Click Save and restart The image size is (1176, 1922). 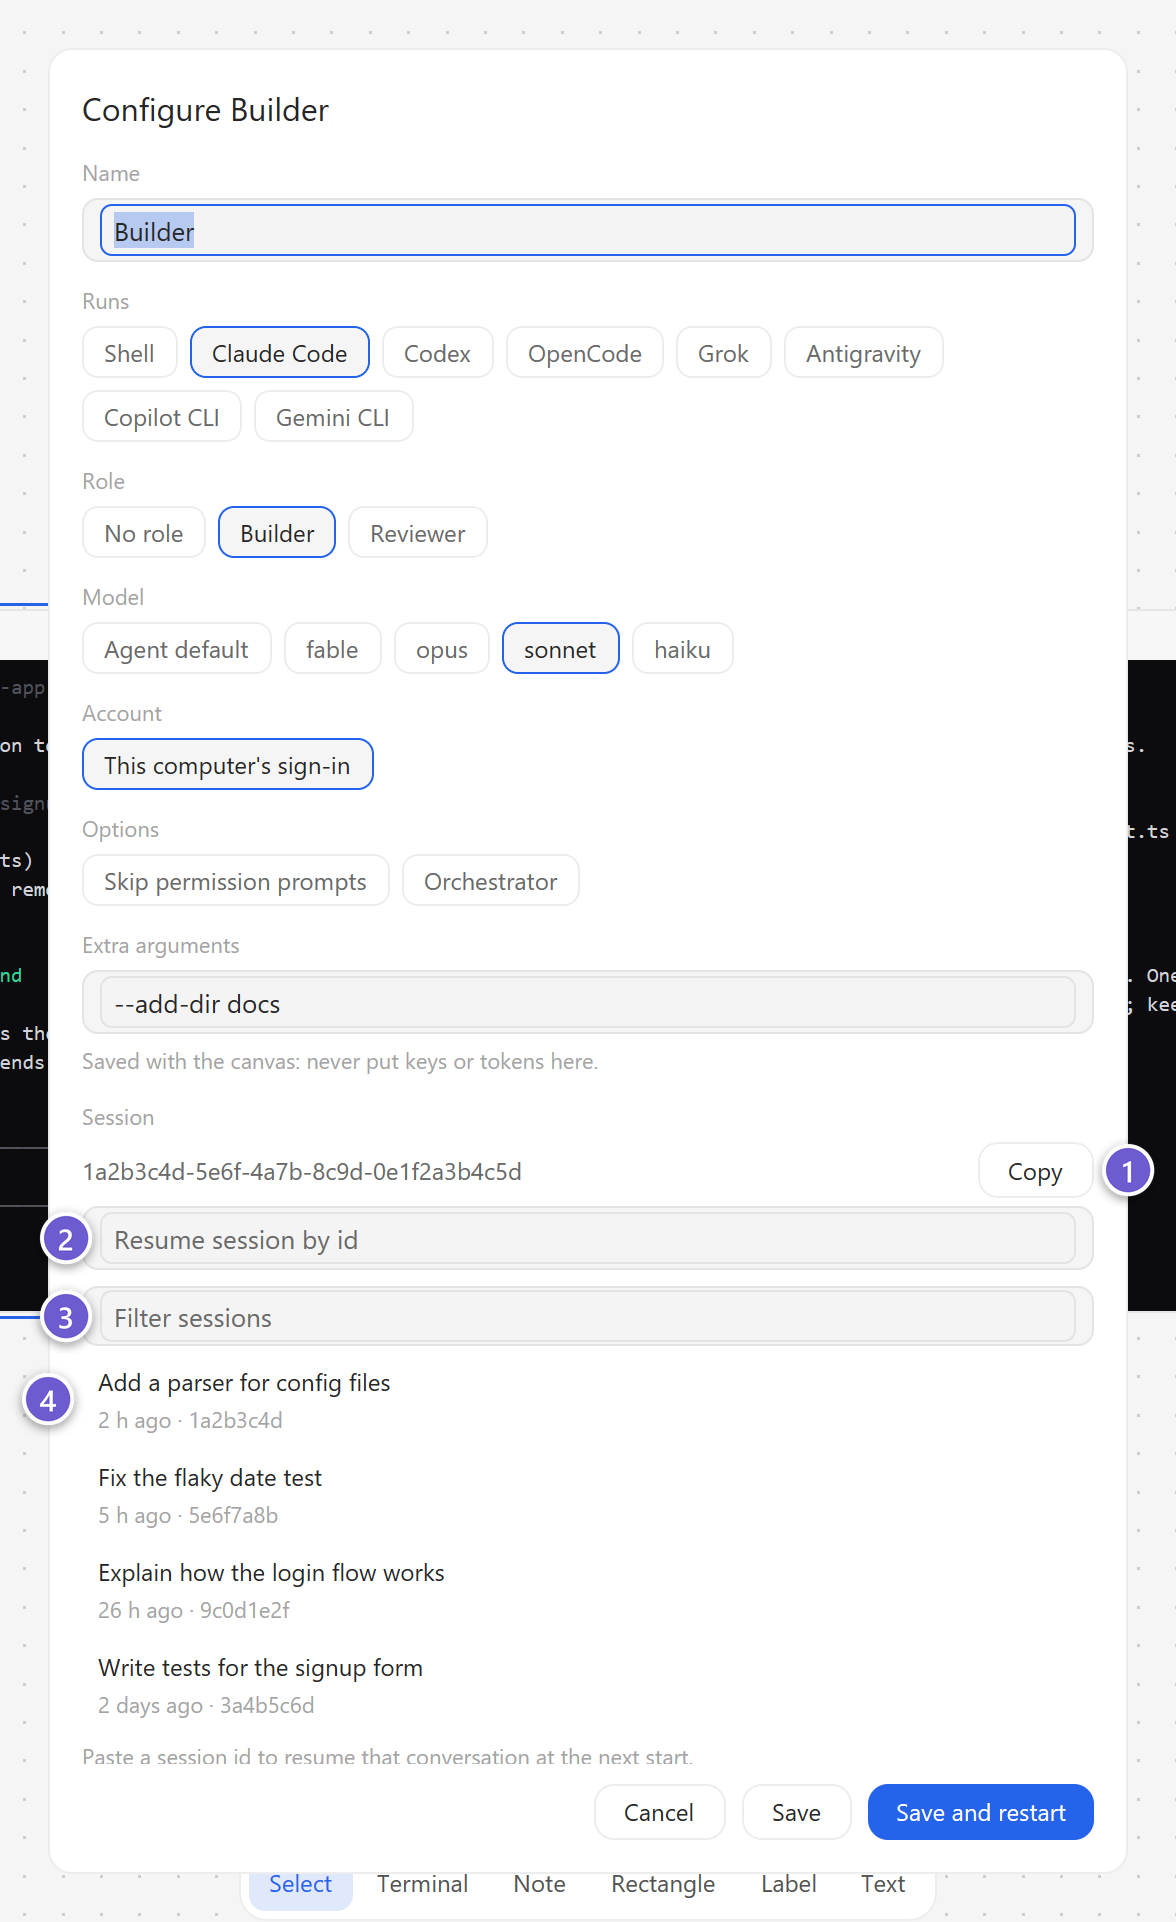coord(981,1812)
